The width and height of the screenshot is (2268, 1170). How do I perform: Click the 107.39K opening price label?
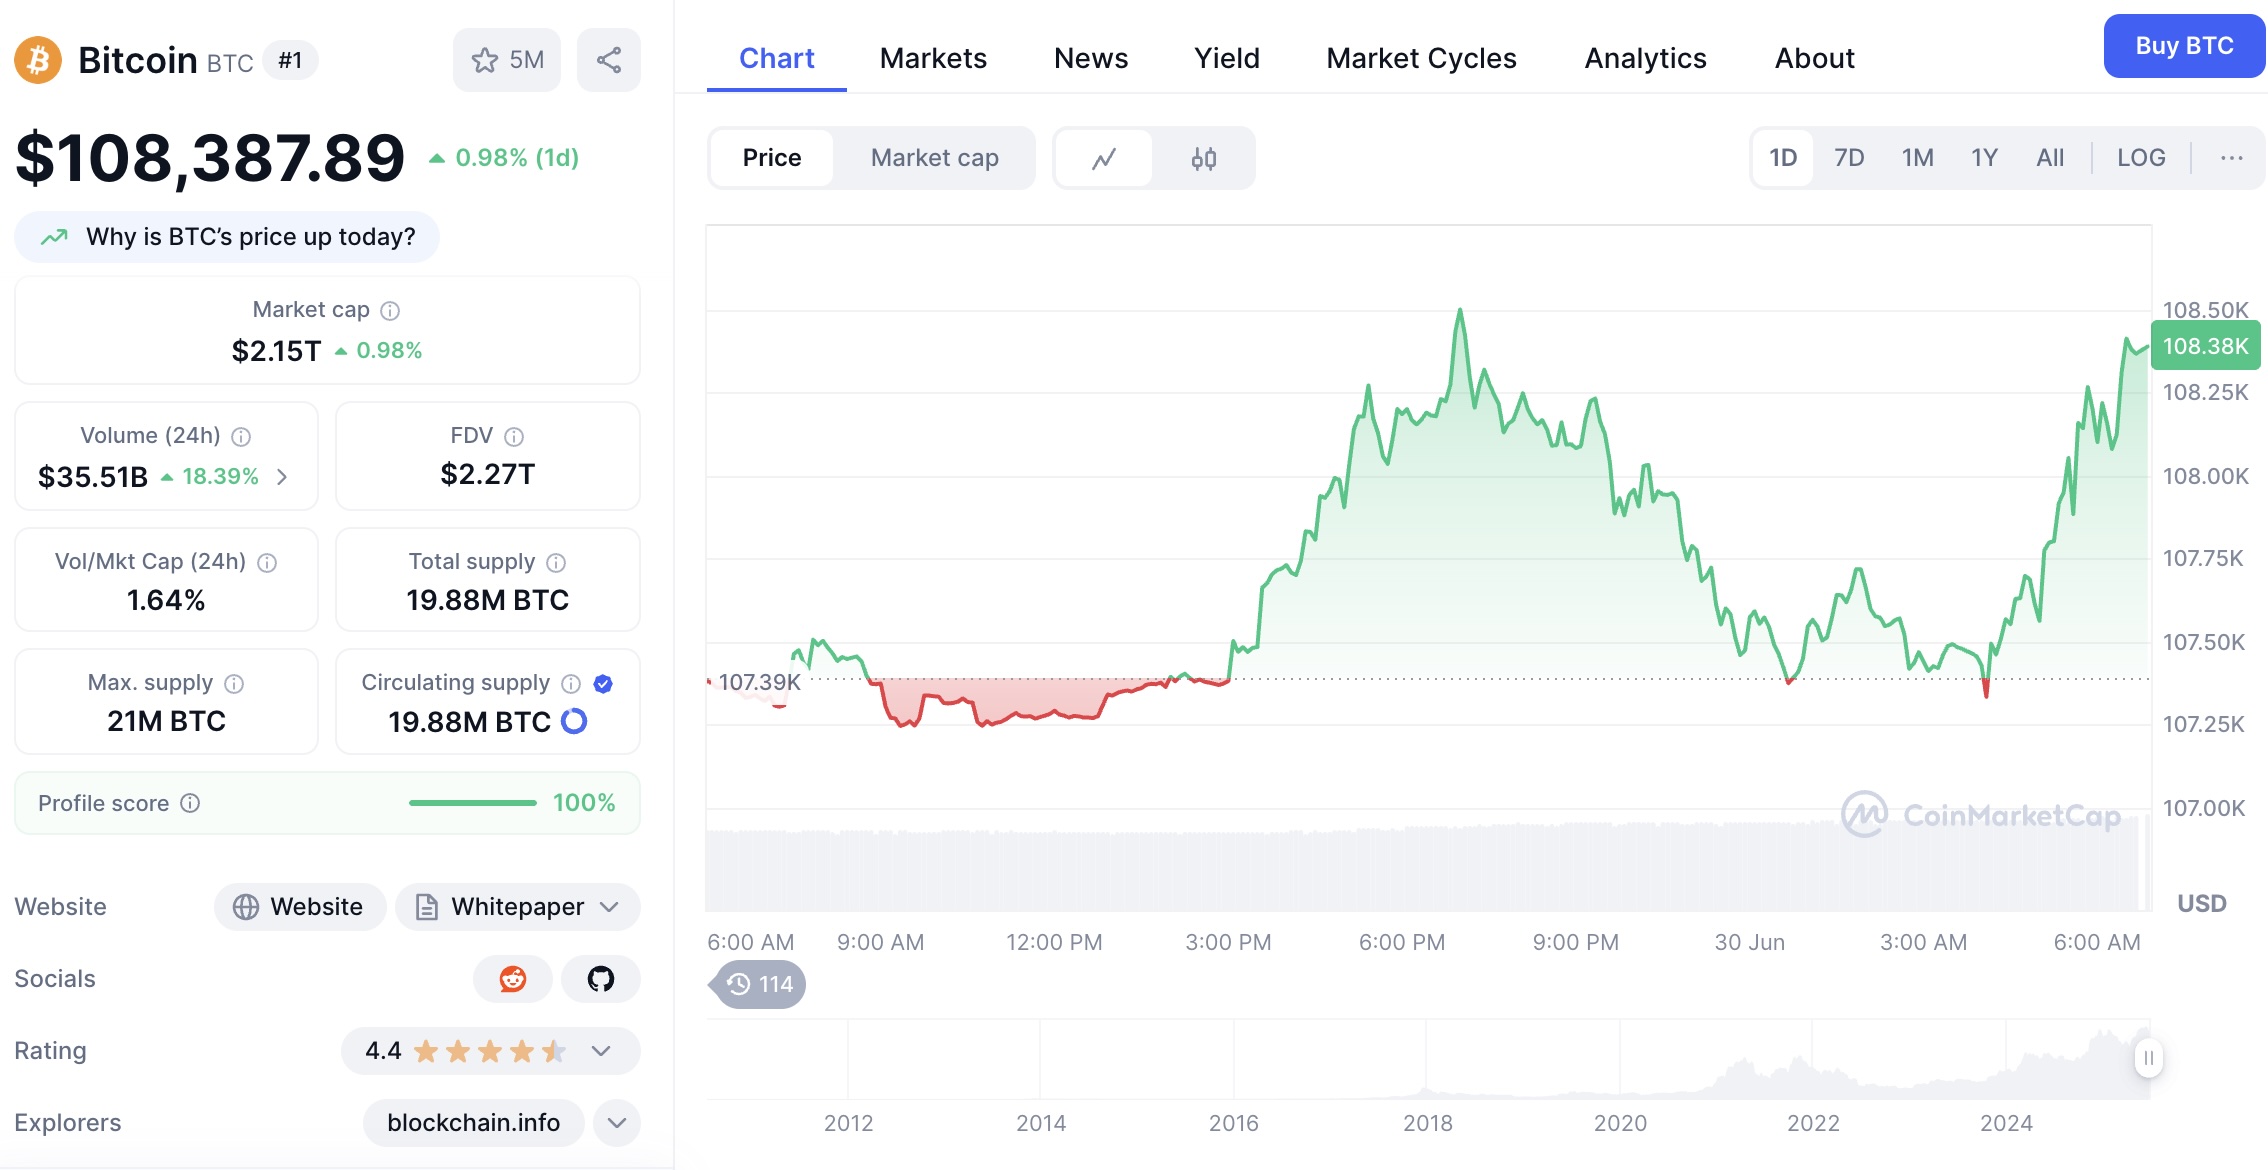click(759, 682)
